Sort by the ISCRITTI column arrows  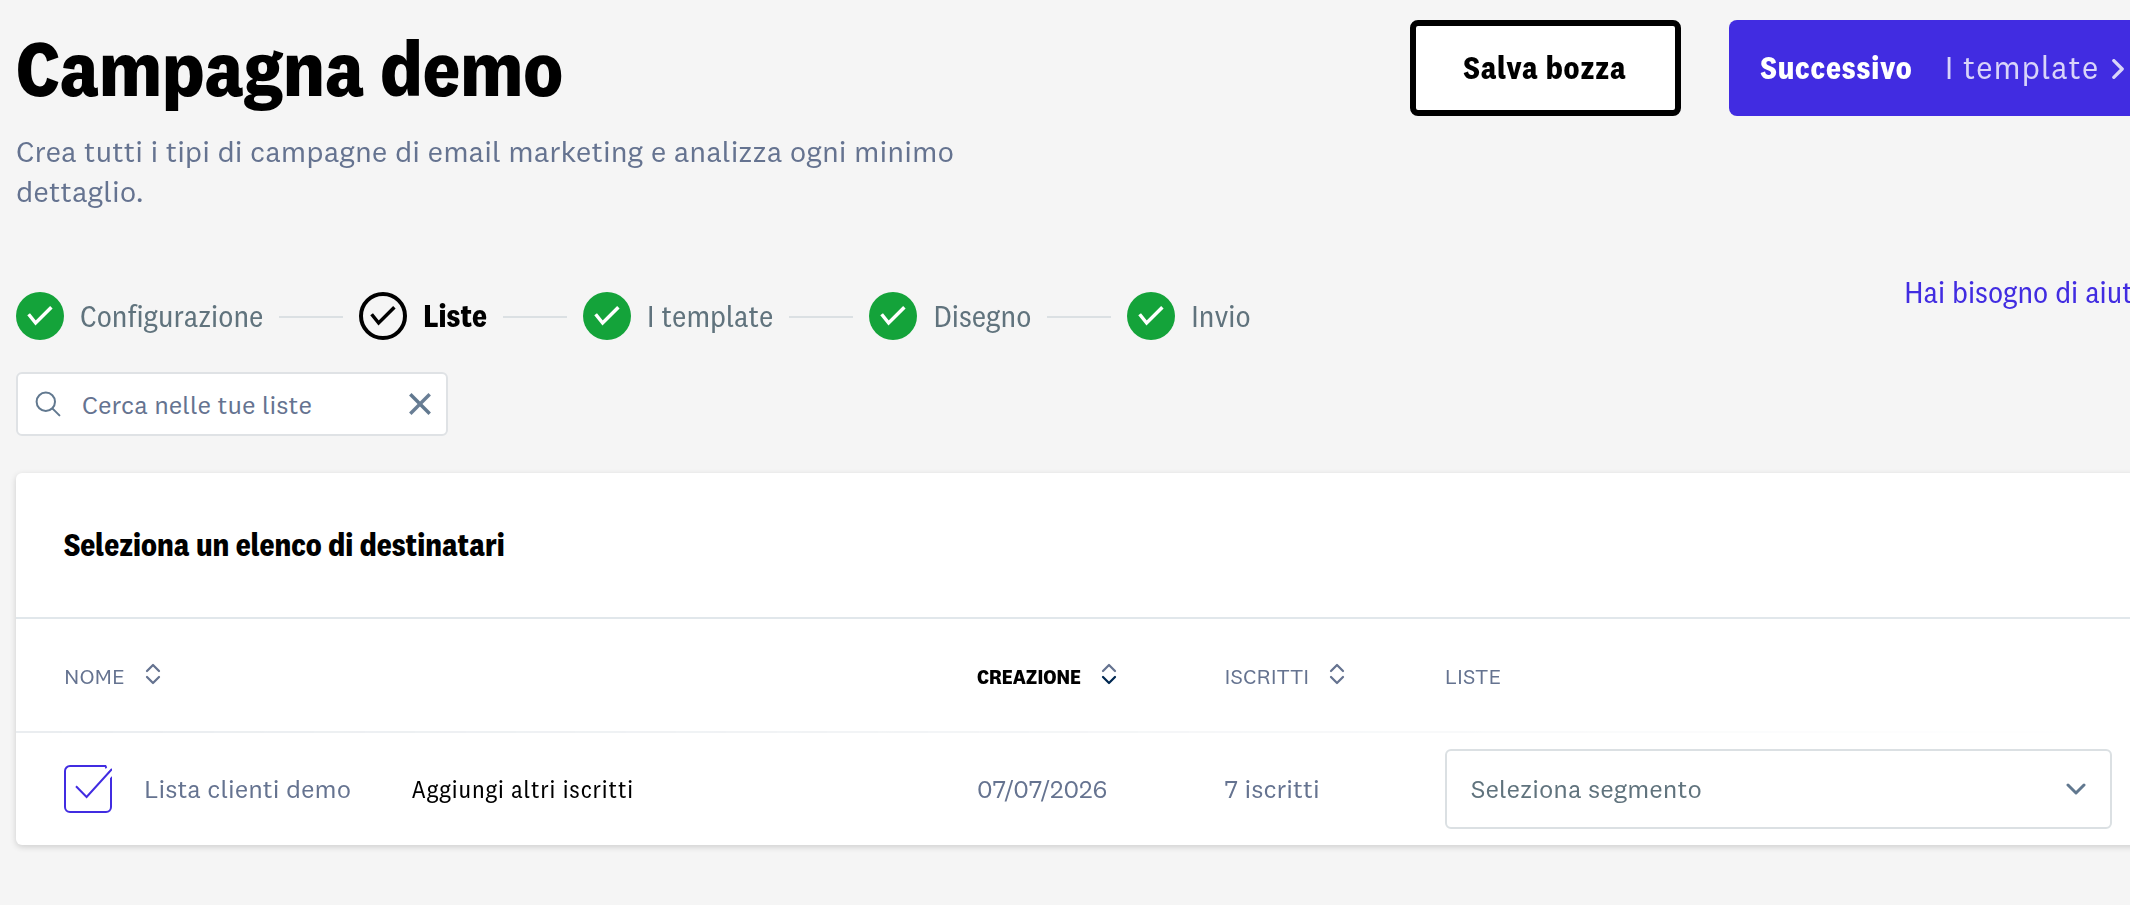[1337, 675]
